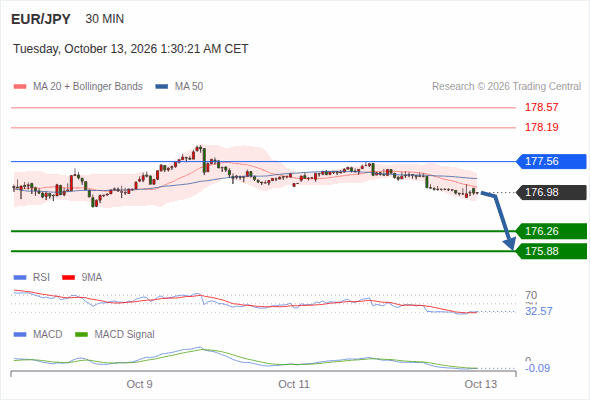Click the blue downward forecast arrow
The image size is (590, 400).
(499, 220)
